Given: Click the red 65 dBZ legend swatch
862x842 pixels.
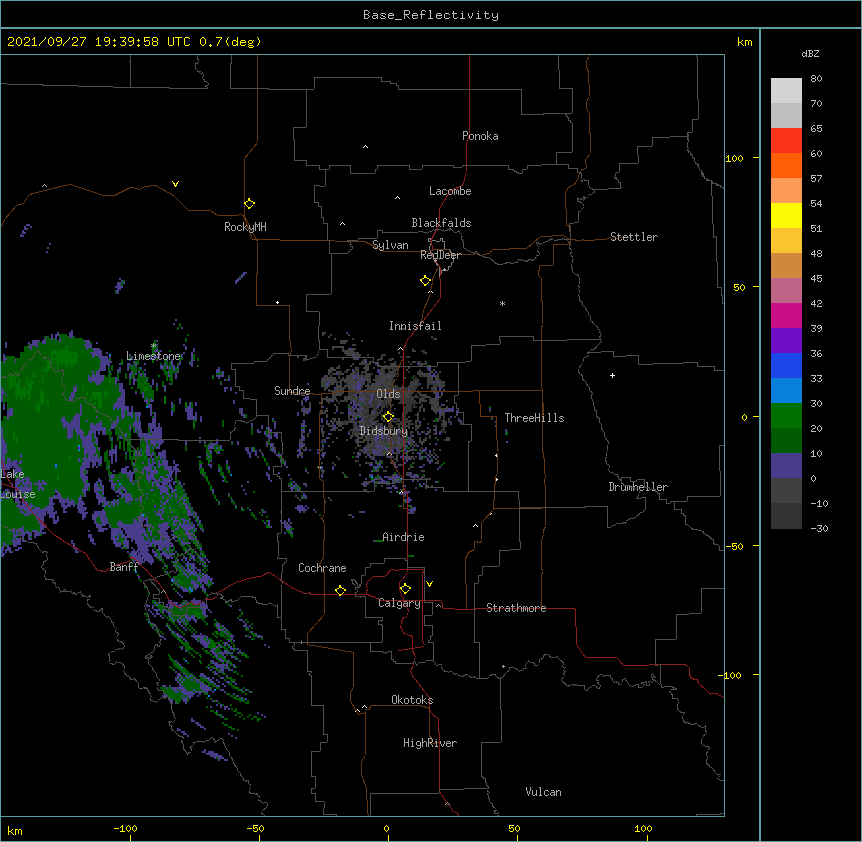Looking at the screenshot, I should coord(786,141).
